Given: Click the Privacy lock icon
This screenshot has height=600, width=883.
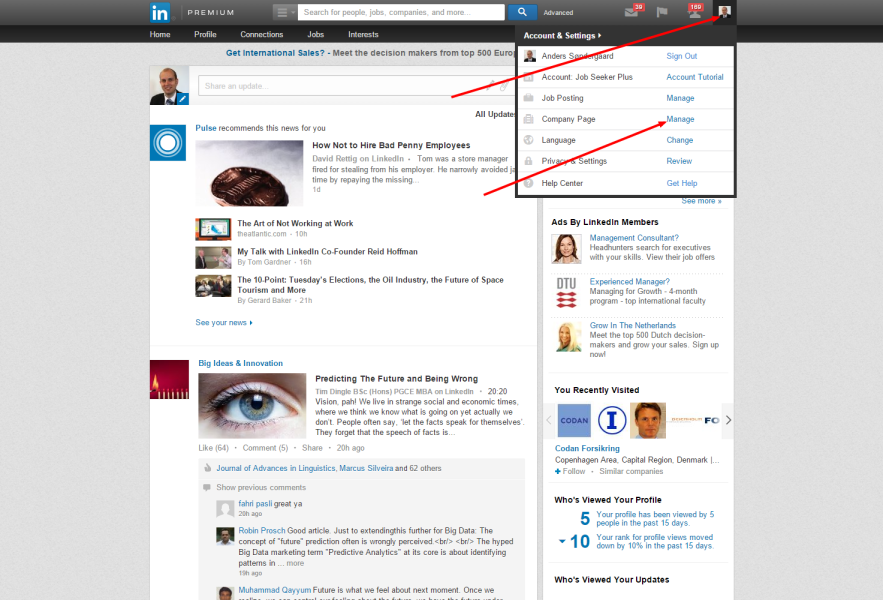Looking at the screenshot, I should (528, 161).
